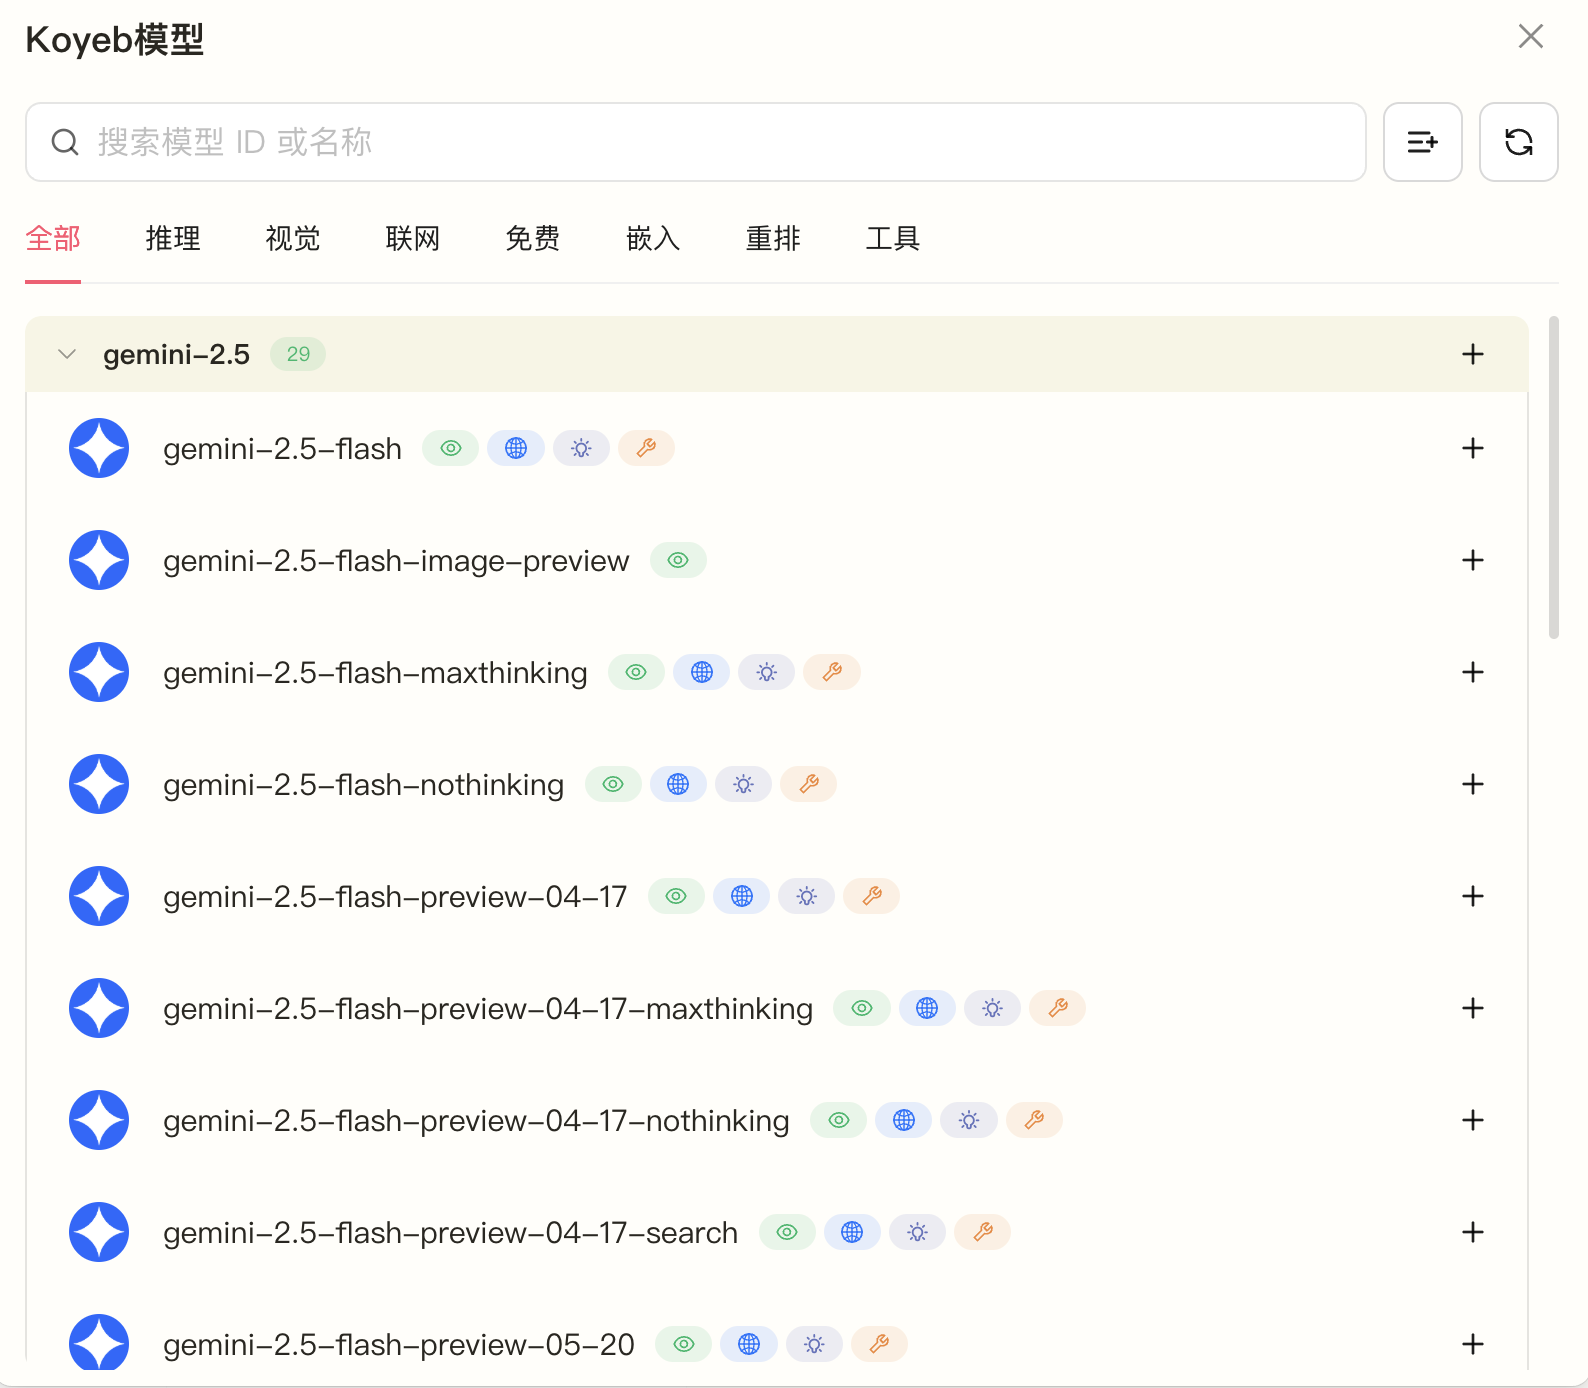Viewport: 1588px width, 1388px height.
Task: Show models under the 嵌入 tab
Action: 653,238
